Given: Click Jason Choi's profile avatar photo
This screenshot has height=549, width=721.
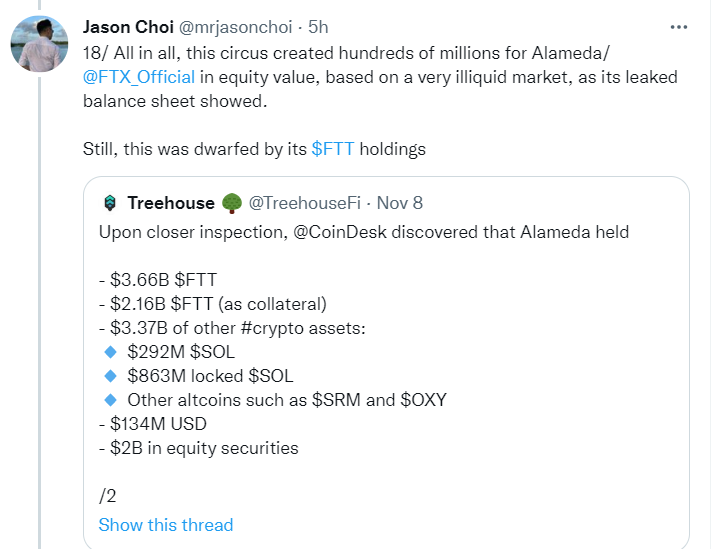Looking at the screenshot, I should click(x=39, y=46).
